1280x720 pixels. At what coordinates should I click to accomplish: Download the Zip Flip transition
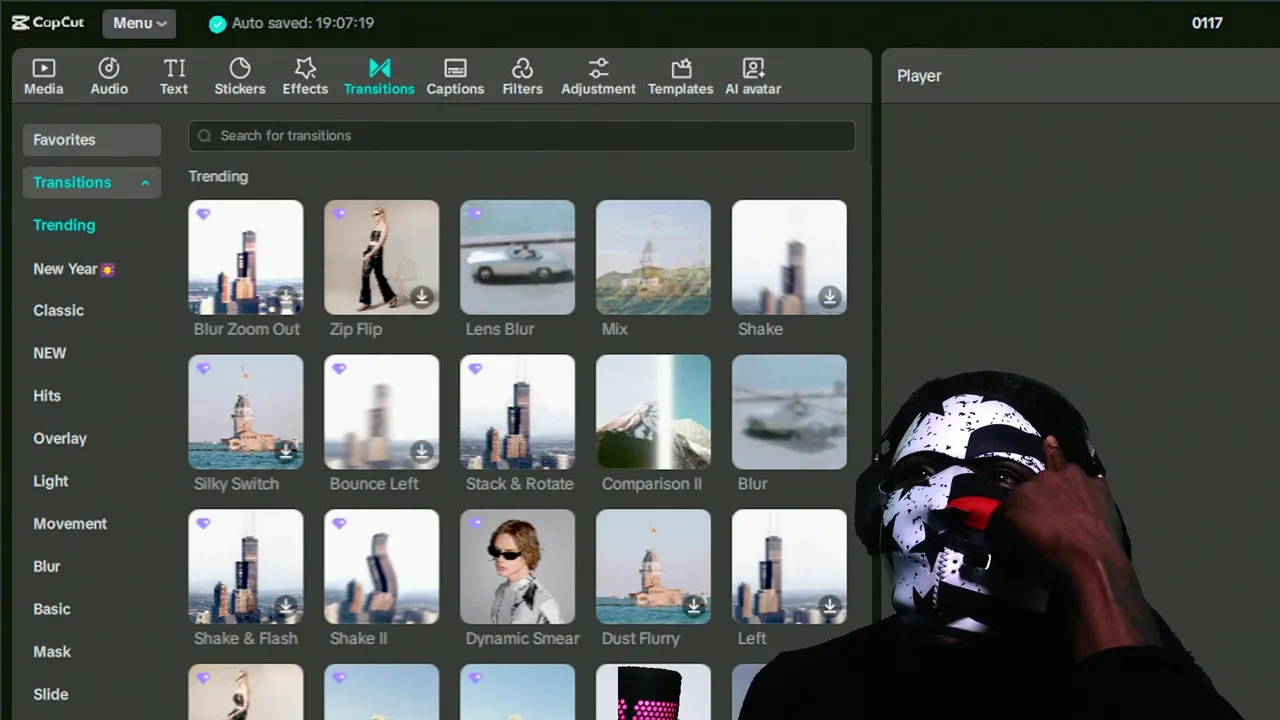[422, 297]
